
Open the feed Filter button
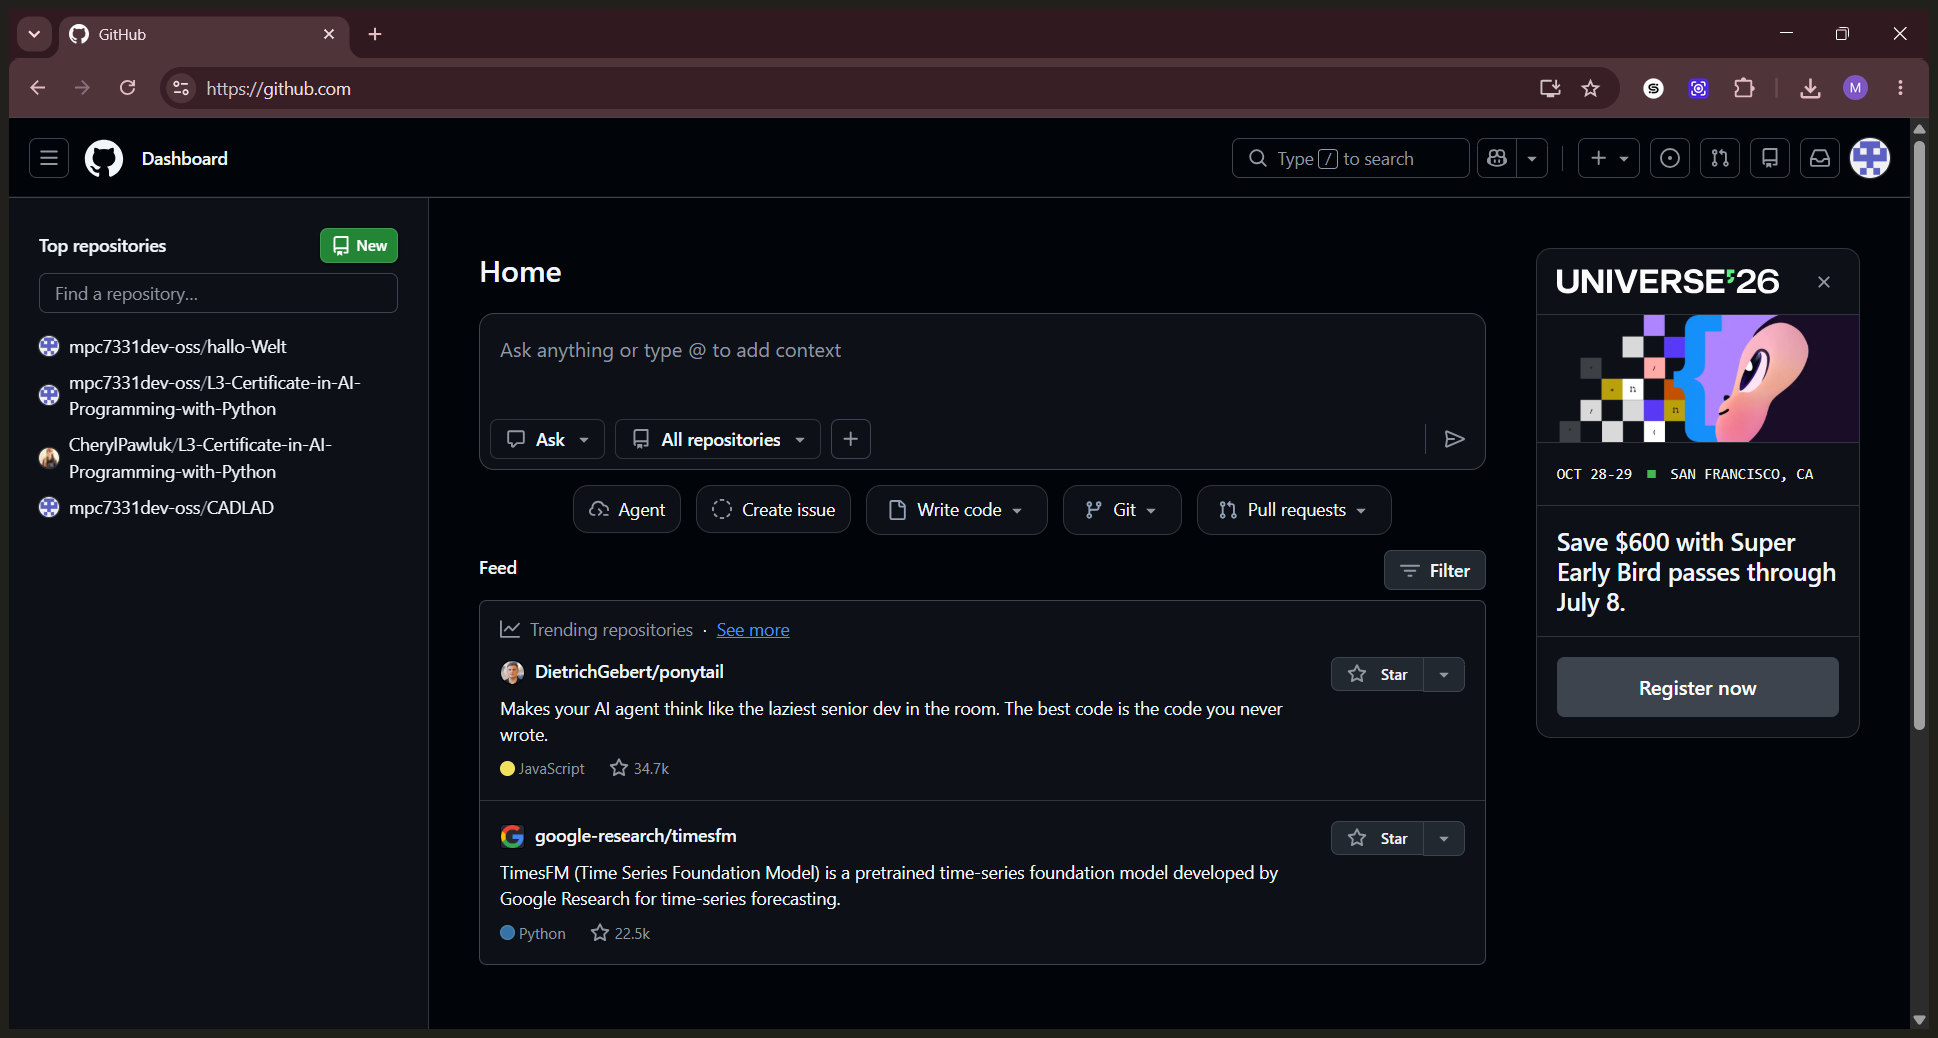[x=1434, y=570]
